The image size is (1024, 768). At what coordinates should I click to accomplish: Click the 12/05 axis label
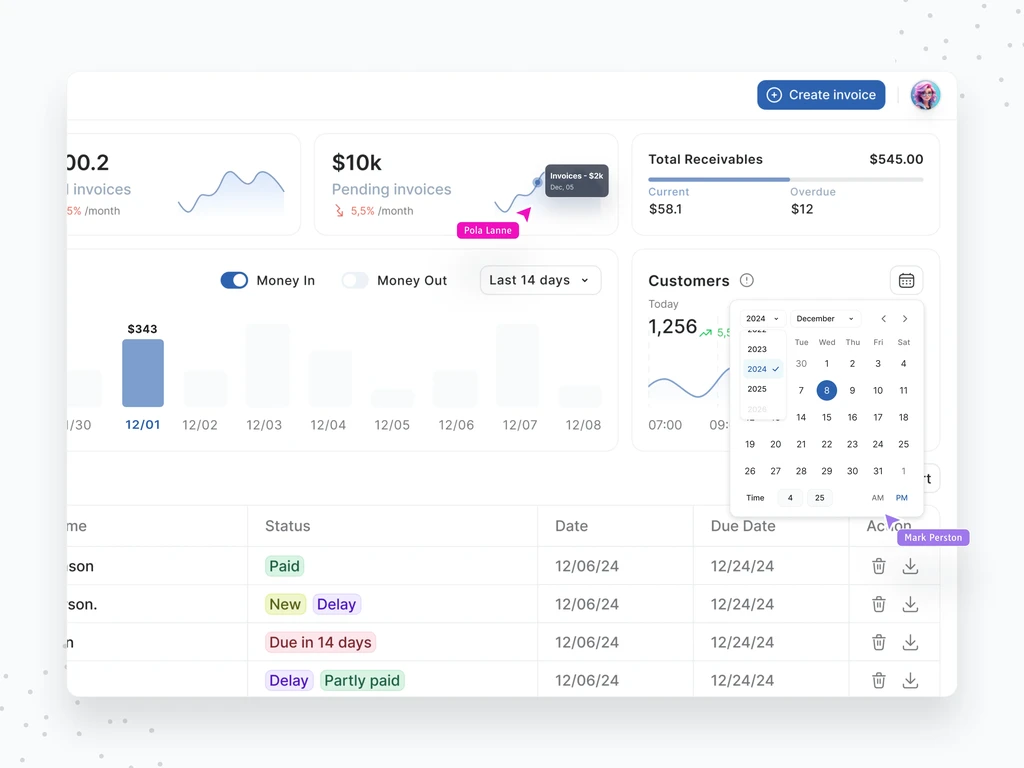tap(392, 425)
